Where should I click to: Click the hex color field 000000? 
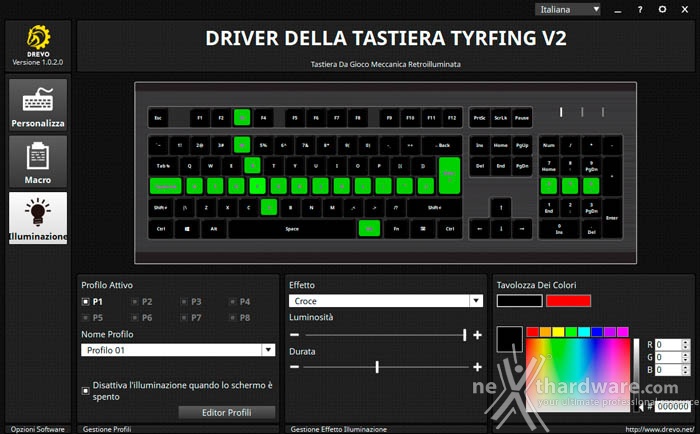point(673,406)
